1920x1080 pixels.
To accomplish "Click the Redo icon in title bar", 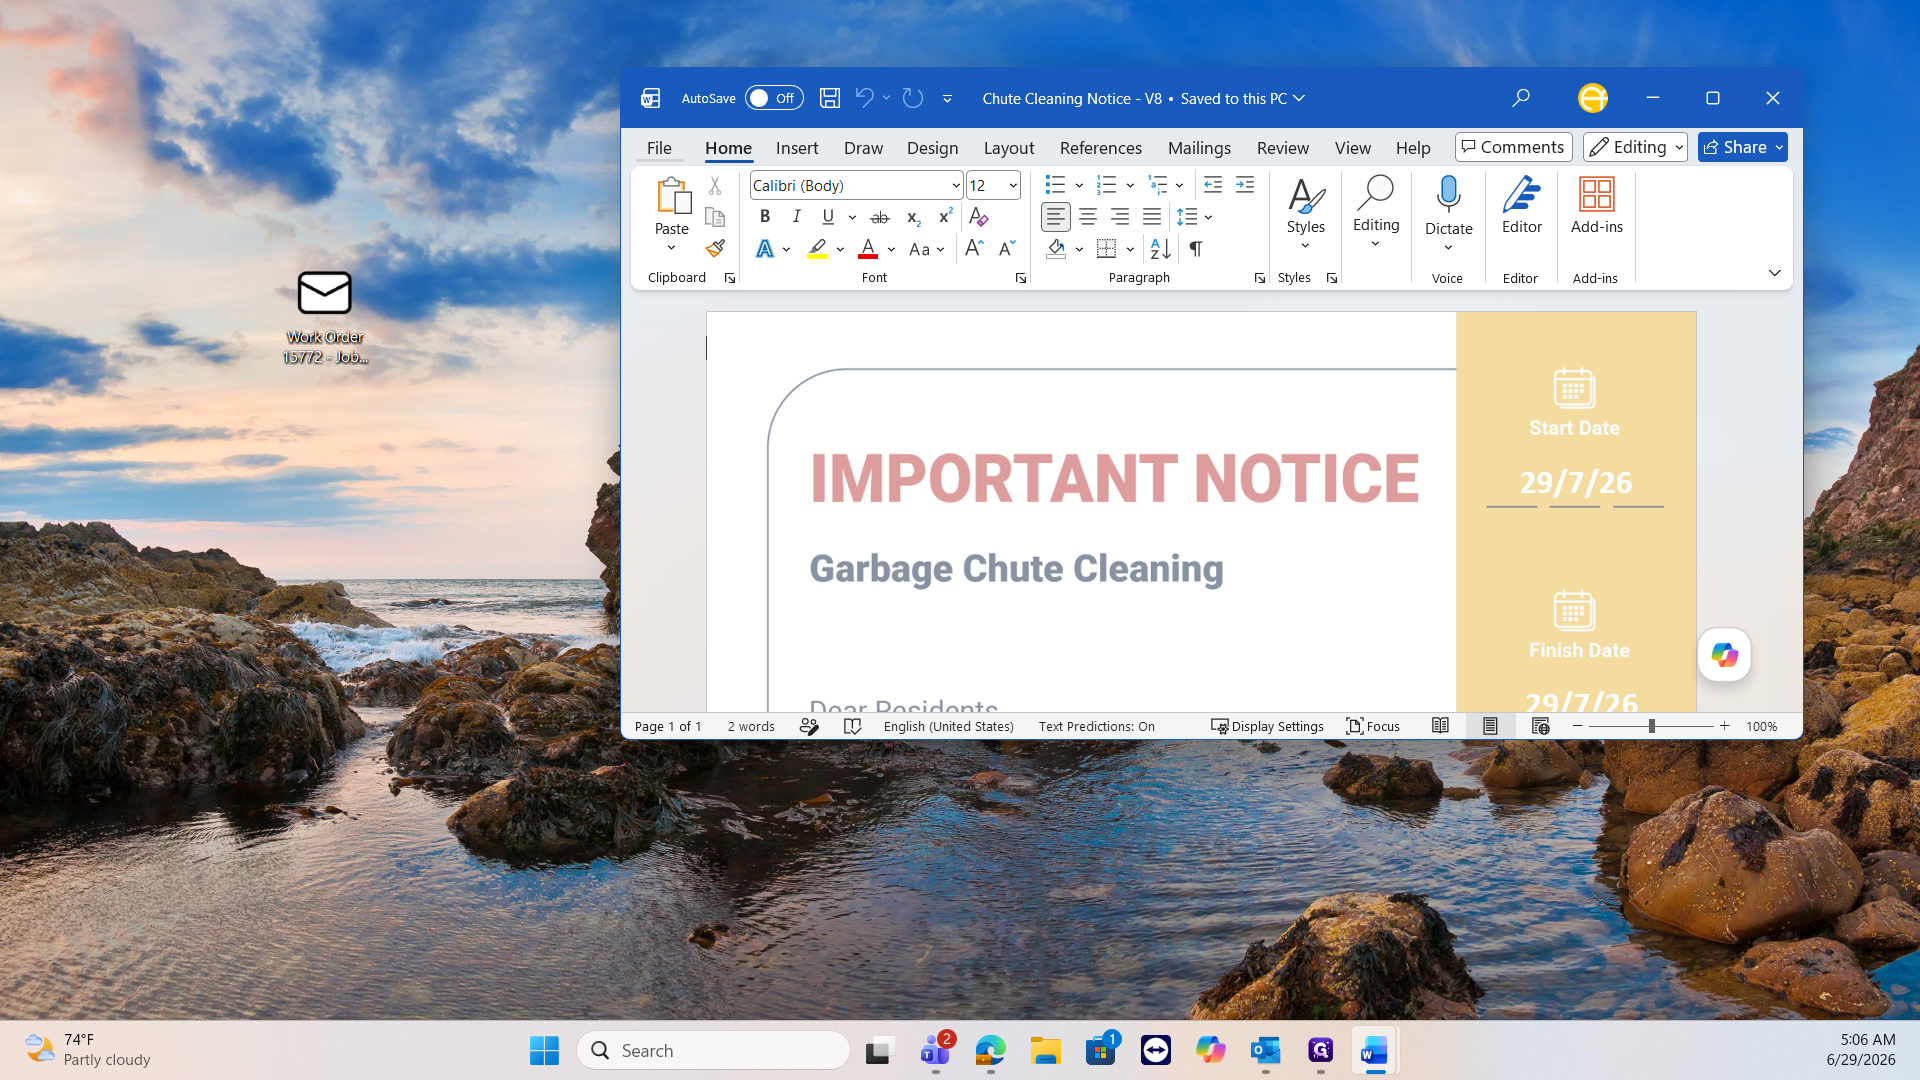I will [912, 98].
